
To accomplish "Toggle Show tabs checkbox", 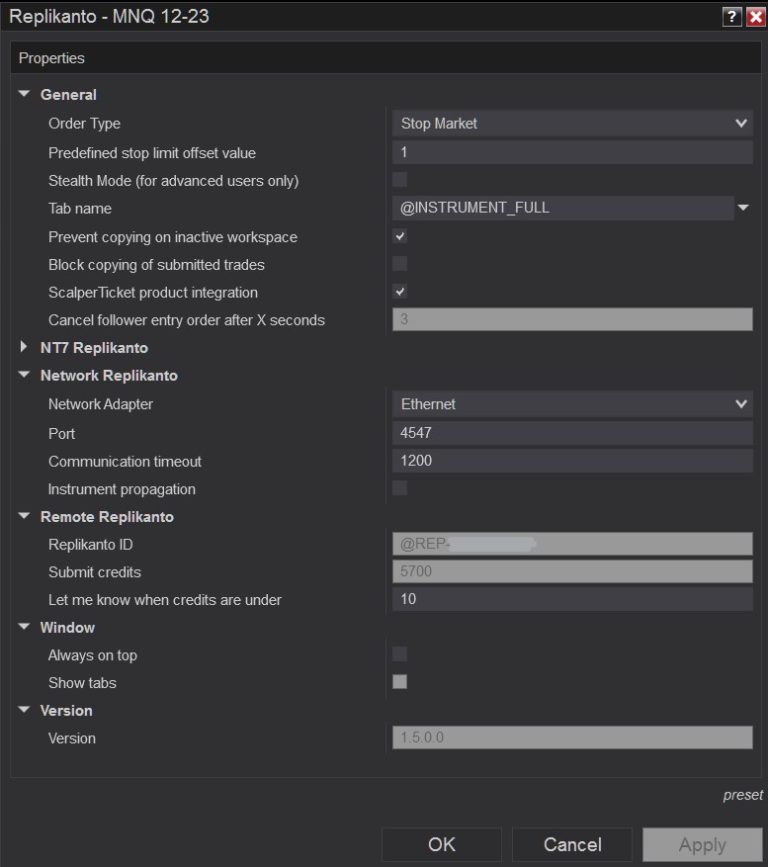I will (x=400, y=682).
